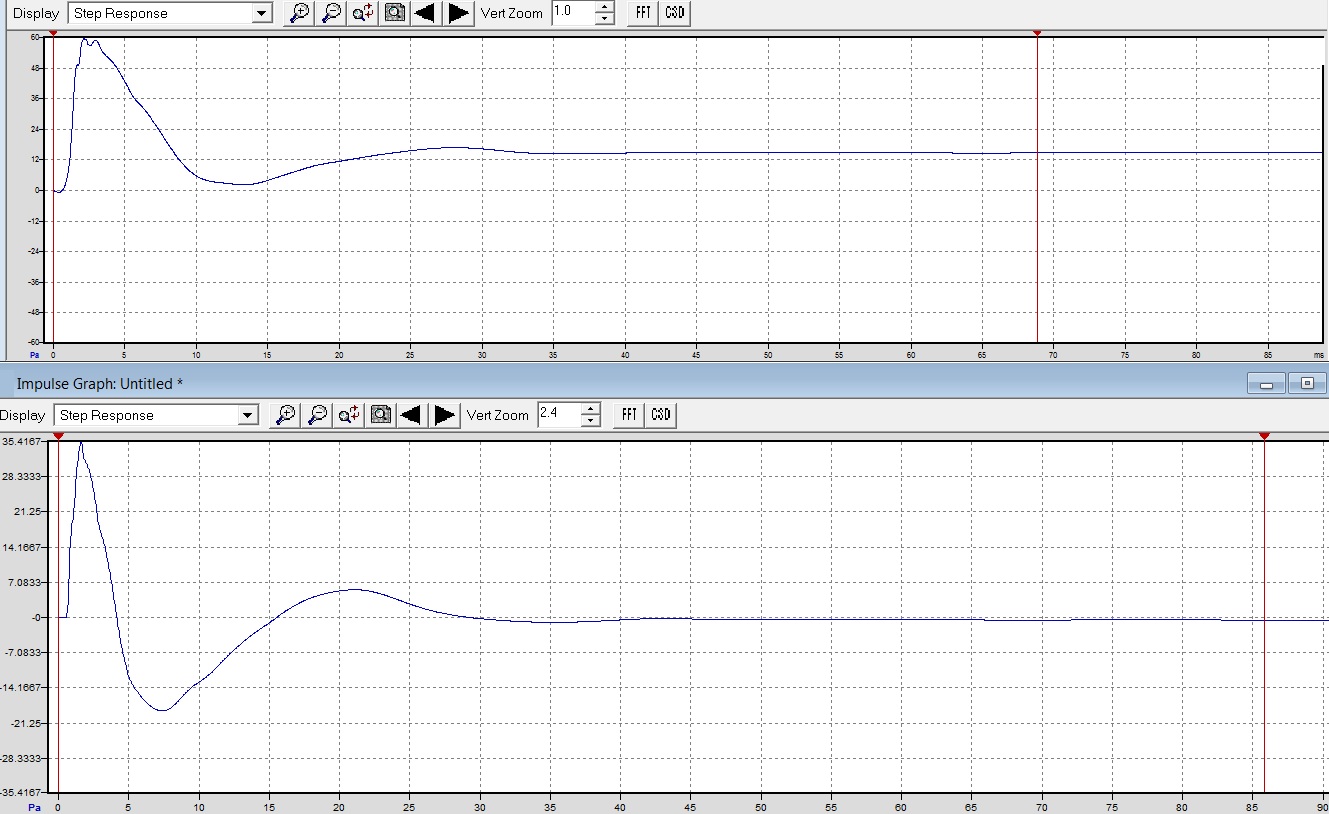Click the framed magnifier icon in Impulse Graph toolbar
This screenshot has height=814, width=1329.
pyautogui.click(x=380, y=415)
